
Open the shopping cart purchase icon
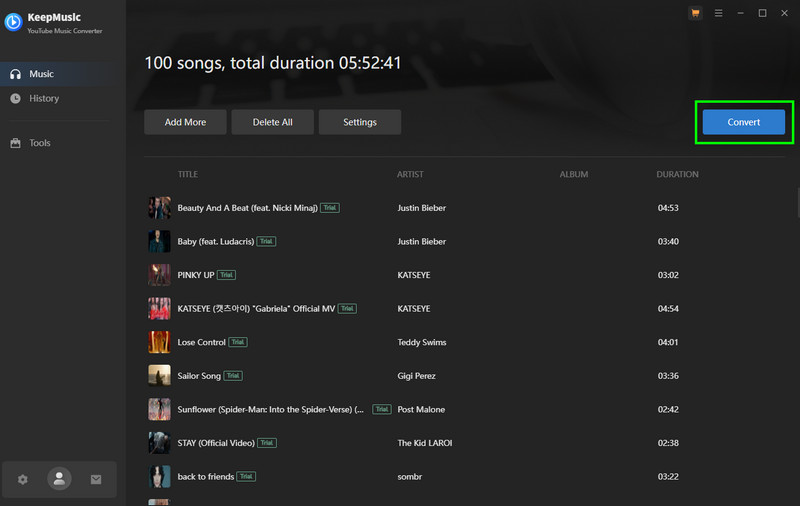pos(695,13)
